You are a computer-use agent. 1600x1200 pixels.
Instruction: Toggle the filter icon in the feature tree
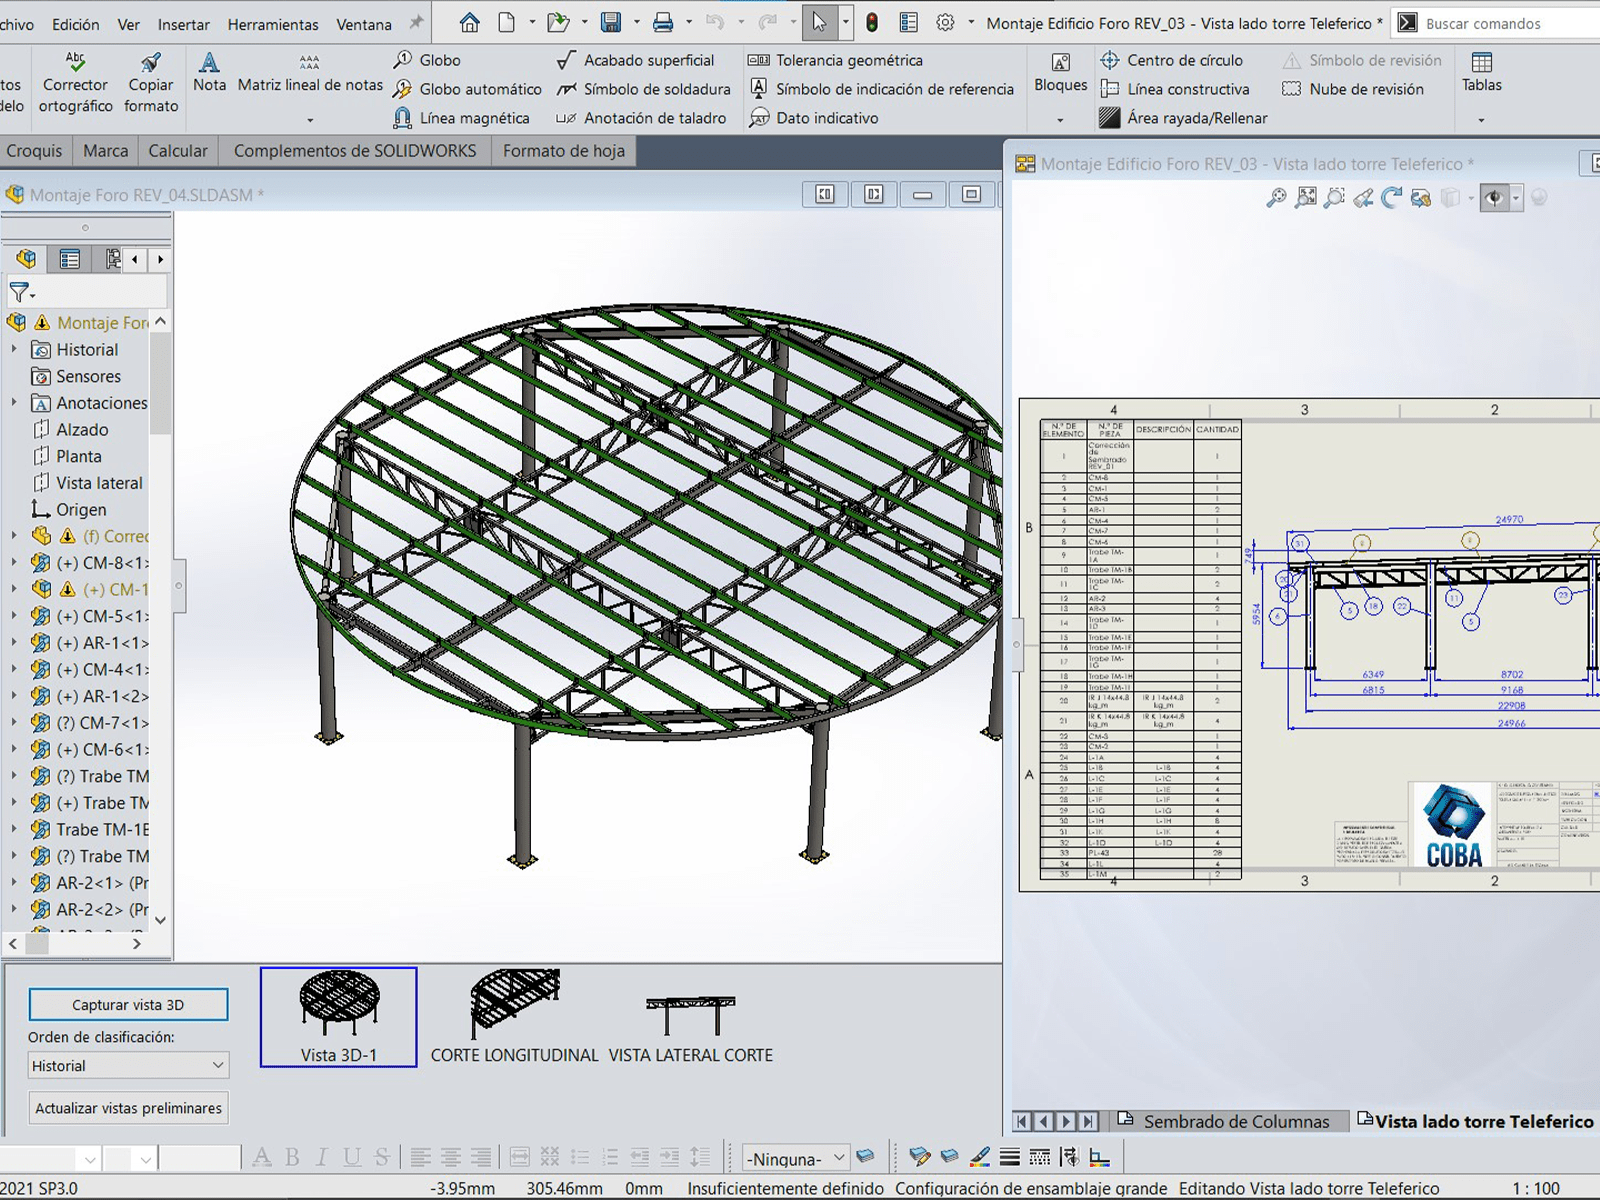click(20, 292)
